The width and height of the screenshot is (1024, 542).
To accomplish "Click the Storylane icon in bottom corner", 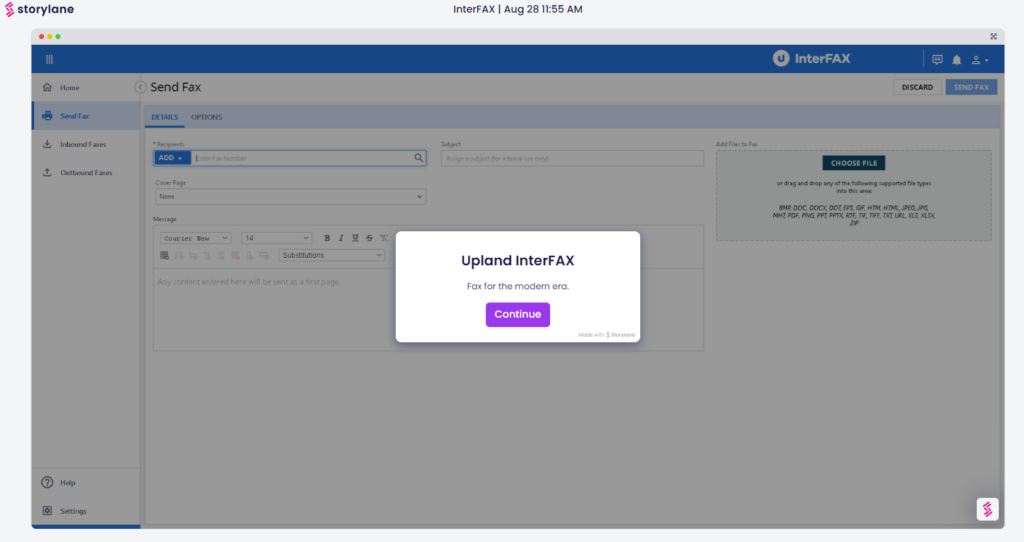I will (987, 509).
